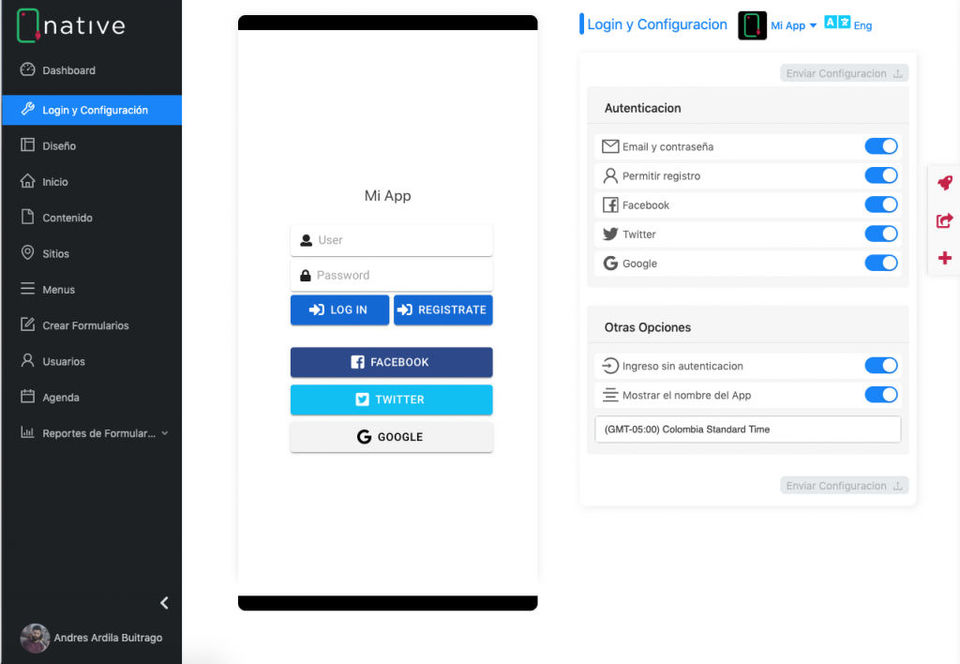Click the Usuarios person icon
This screenshot has height=664, width=960.
(28, 360)
